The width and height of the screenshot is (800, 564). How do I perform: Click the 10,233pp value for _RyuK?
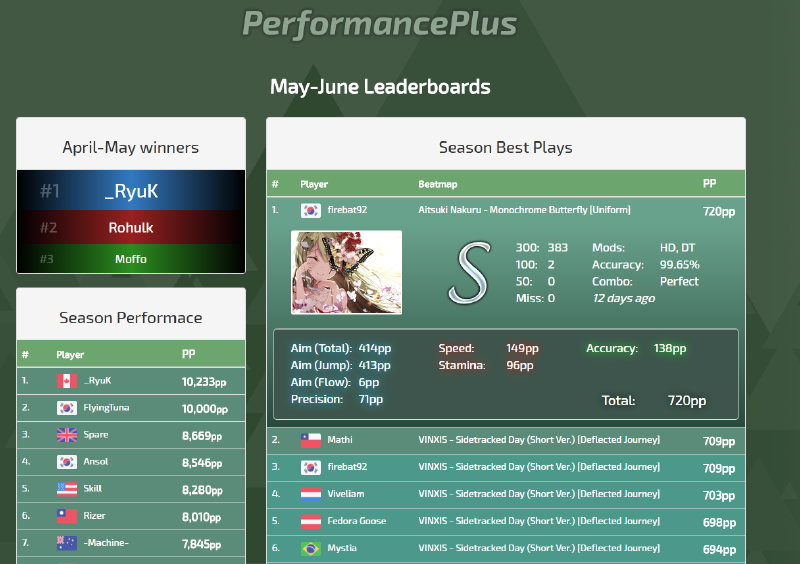click(204, 382)
